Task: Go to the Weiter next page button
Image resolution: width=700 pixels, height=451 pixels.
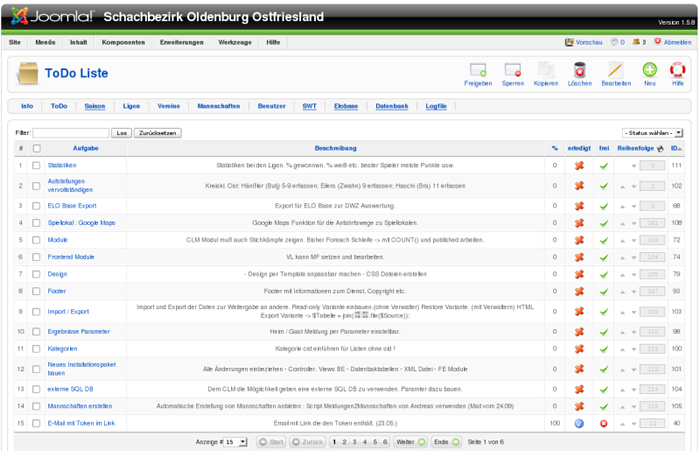Action: [408, 441]
